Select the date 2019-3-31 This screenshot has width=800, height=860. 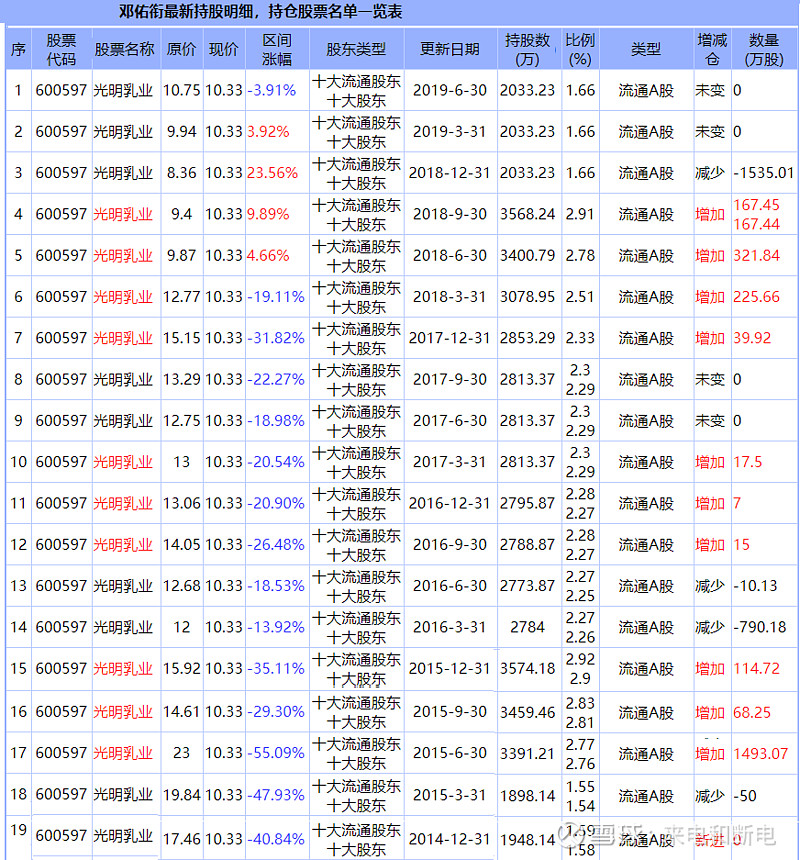[x=450, y=132]
